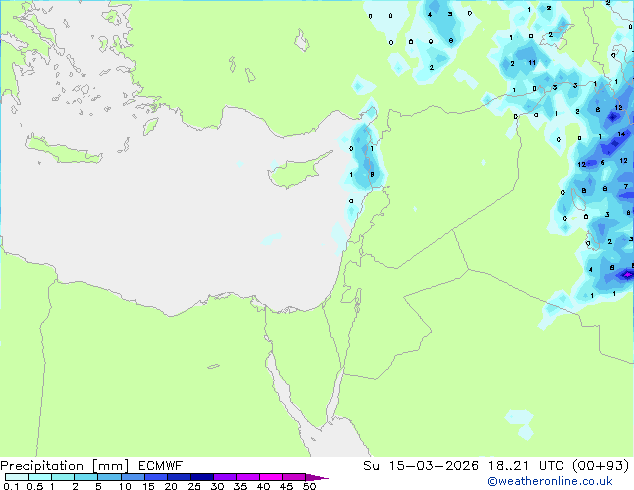The width and height of the screenshot is (634, 490).
Task: Pick the legend swatch between 20 and 25
Action: (178, 477)
